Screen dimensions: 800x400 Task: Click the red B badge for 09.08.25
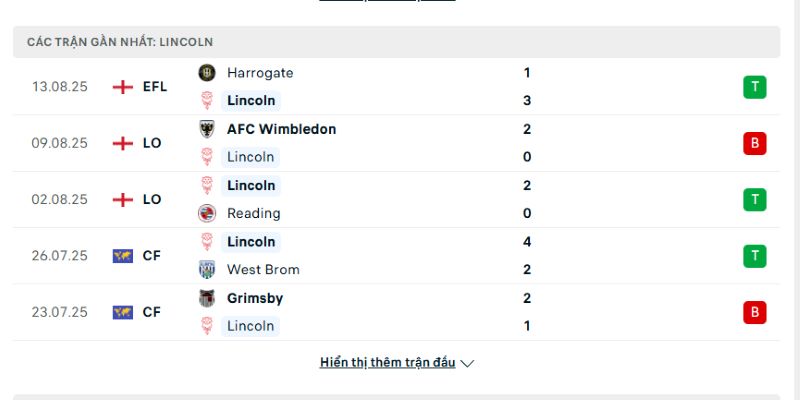coord(755,143)
